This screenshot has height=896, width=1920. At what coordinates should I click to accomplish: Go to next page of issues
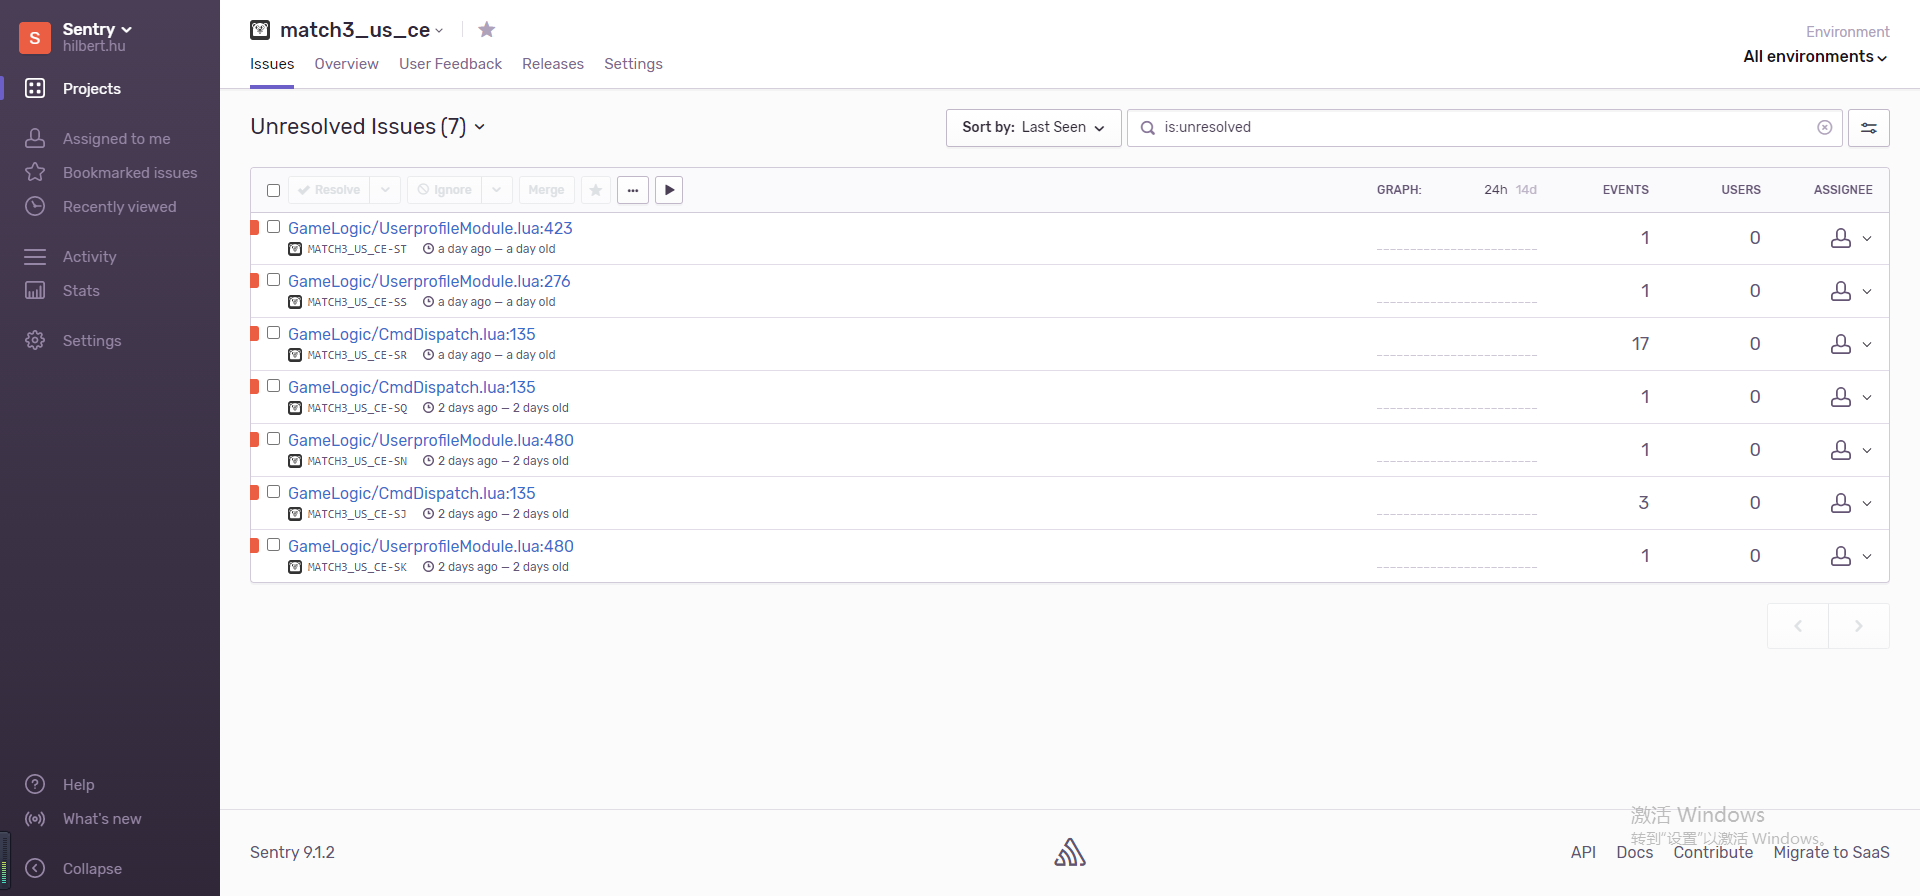[x=1859, y=626]
